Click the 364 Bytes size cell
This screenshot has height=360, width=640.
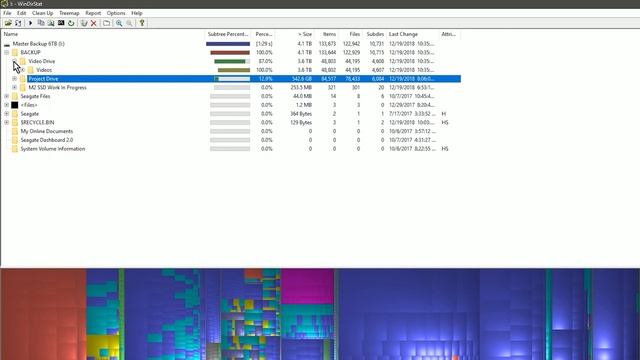(301, 114)
